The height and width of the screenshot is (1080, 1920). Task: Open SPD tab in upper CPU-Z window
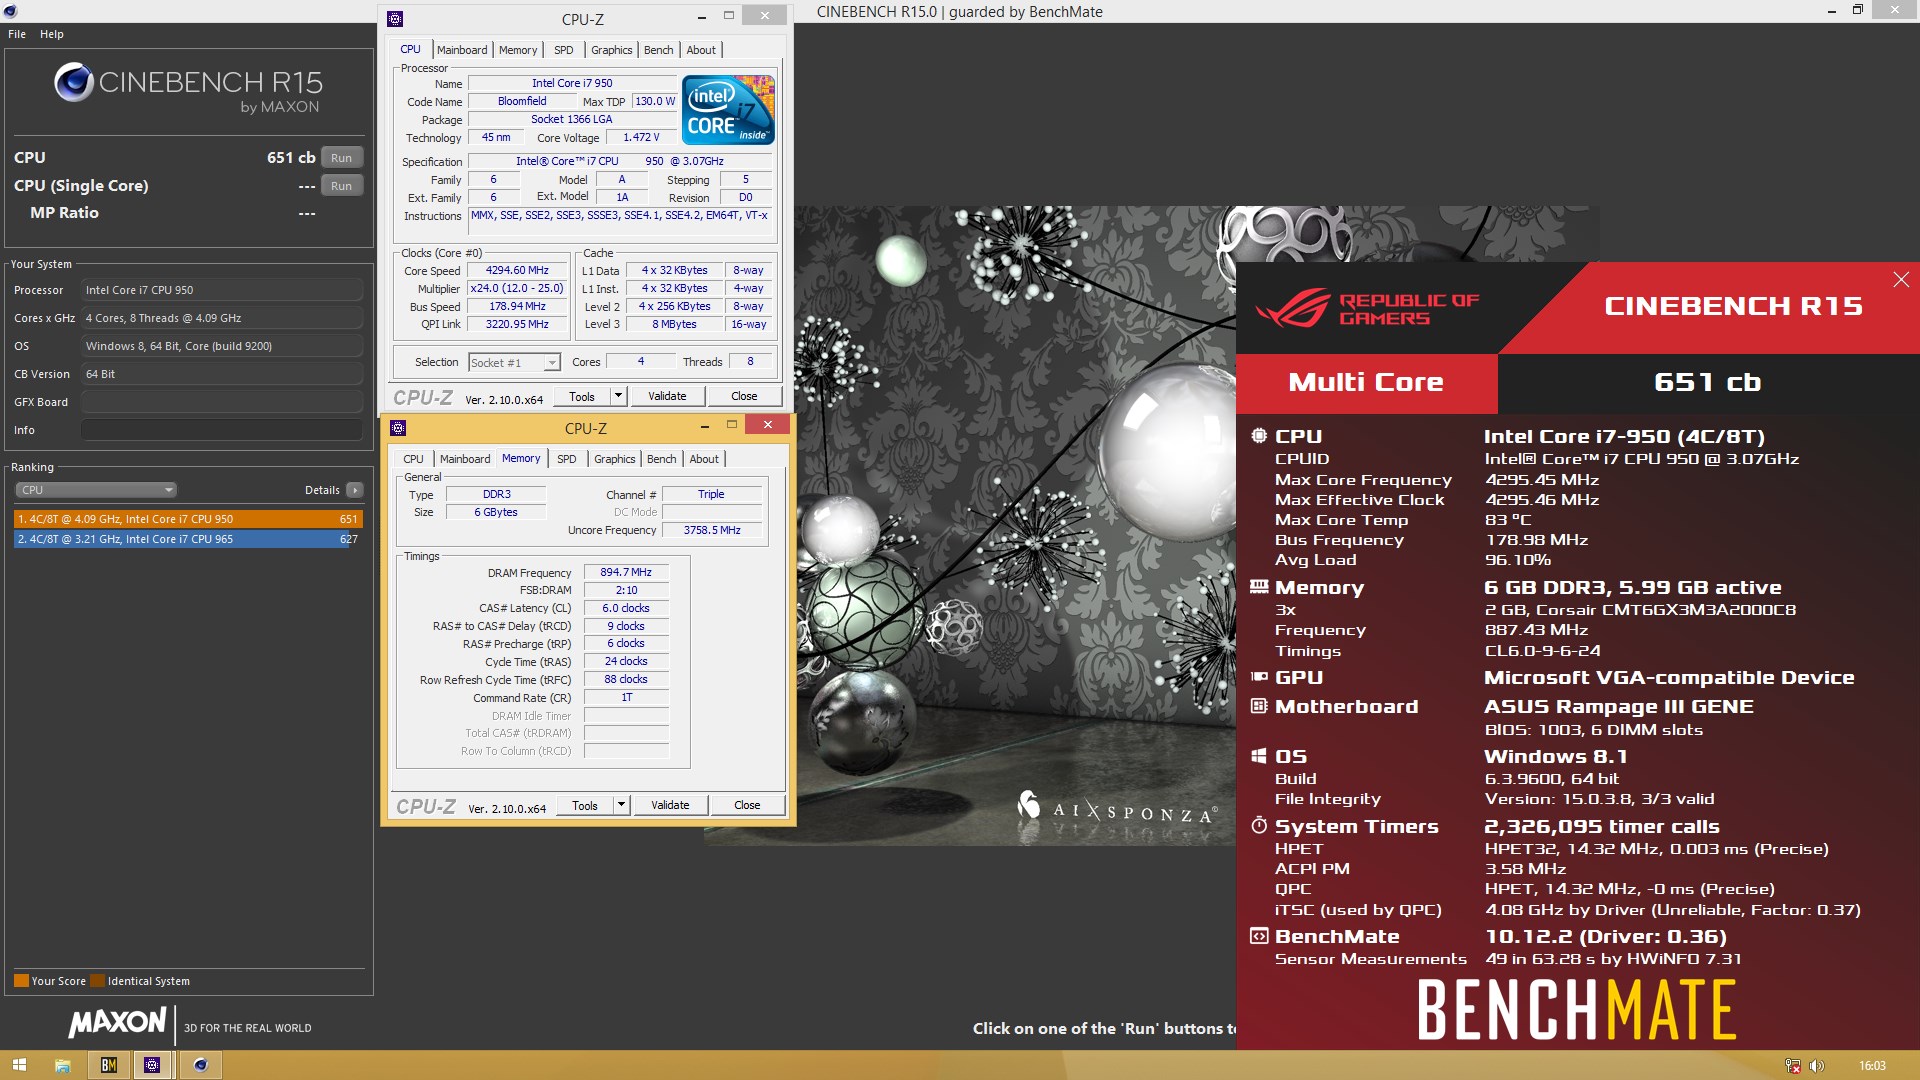pos(564,50)
